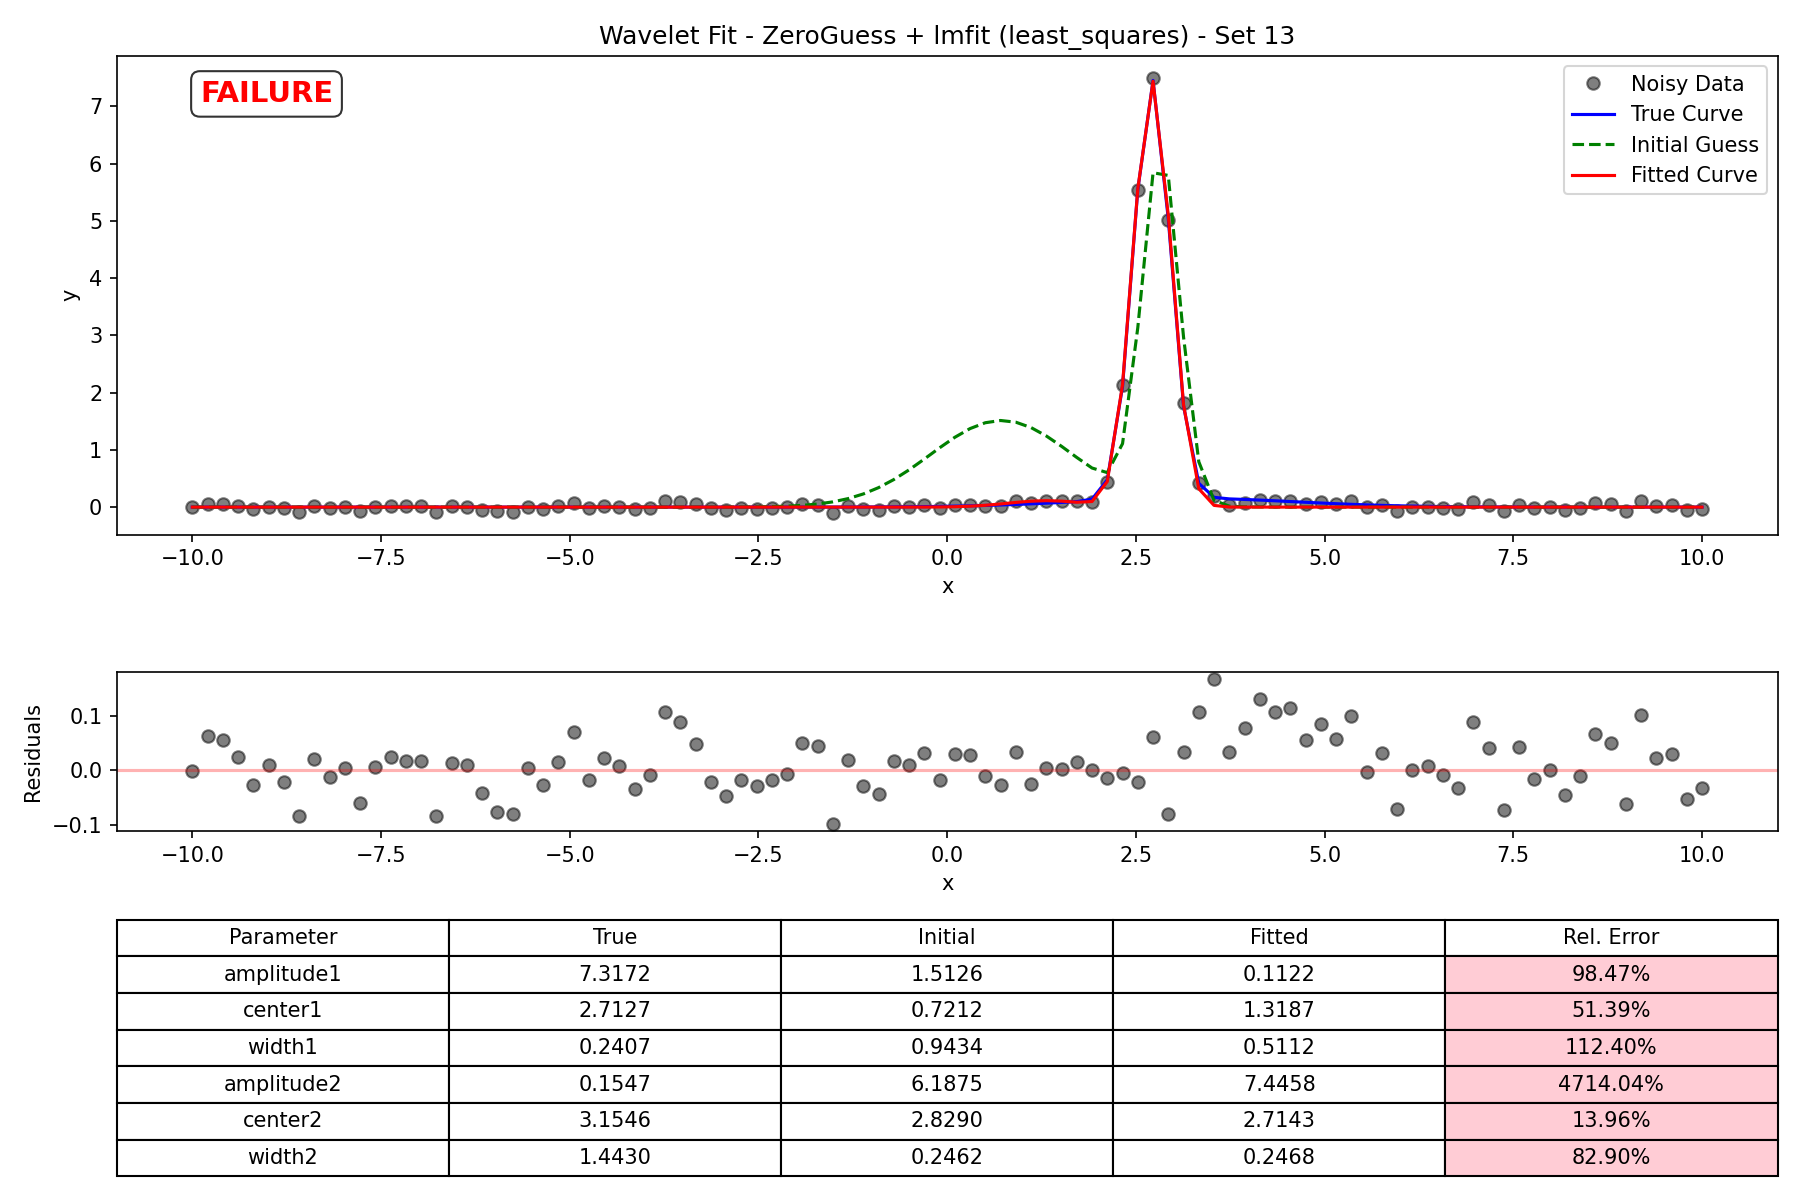Click the initial value 0.9434
This screenshot has height=1200, width=1800.
(x=947, y=1047)
